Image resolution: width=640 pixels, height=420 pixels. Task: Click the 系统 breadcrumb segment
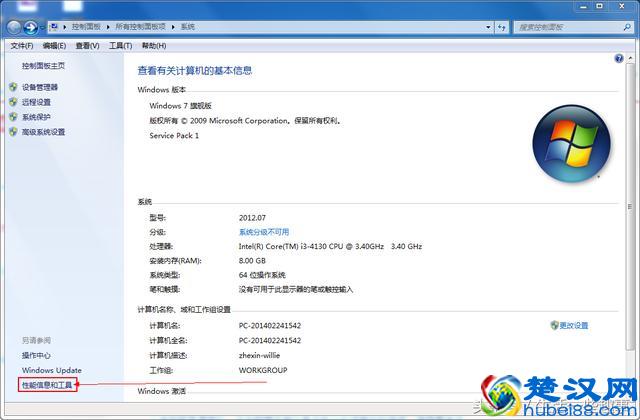coord(188,27)
